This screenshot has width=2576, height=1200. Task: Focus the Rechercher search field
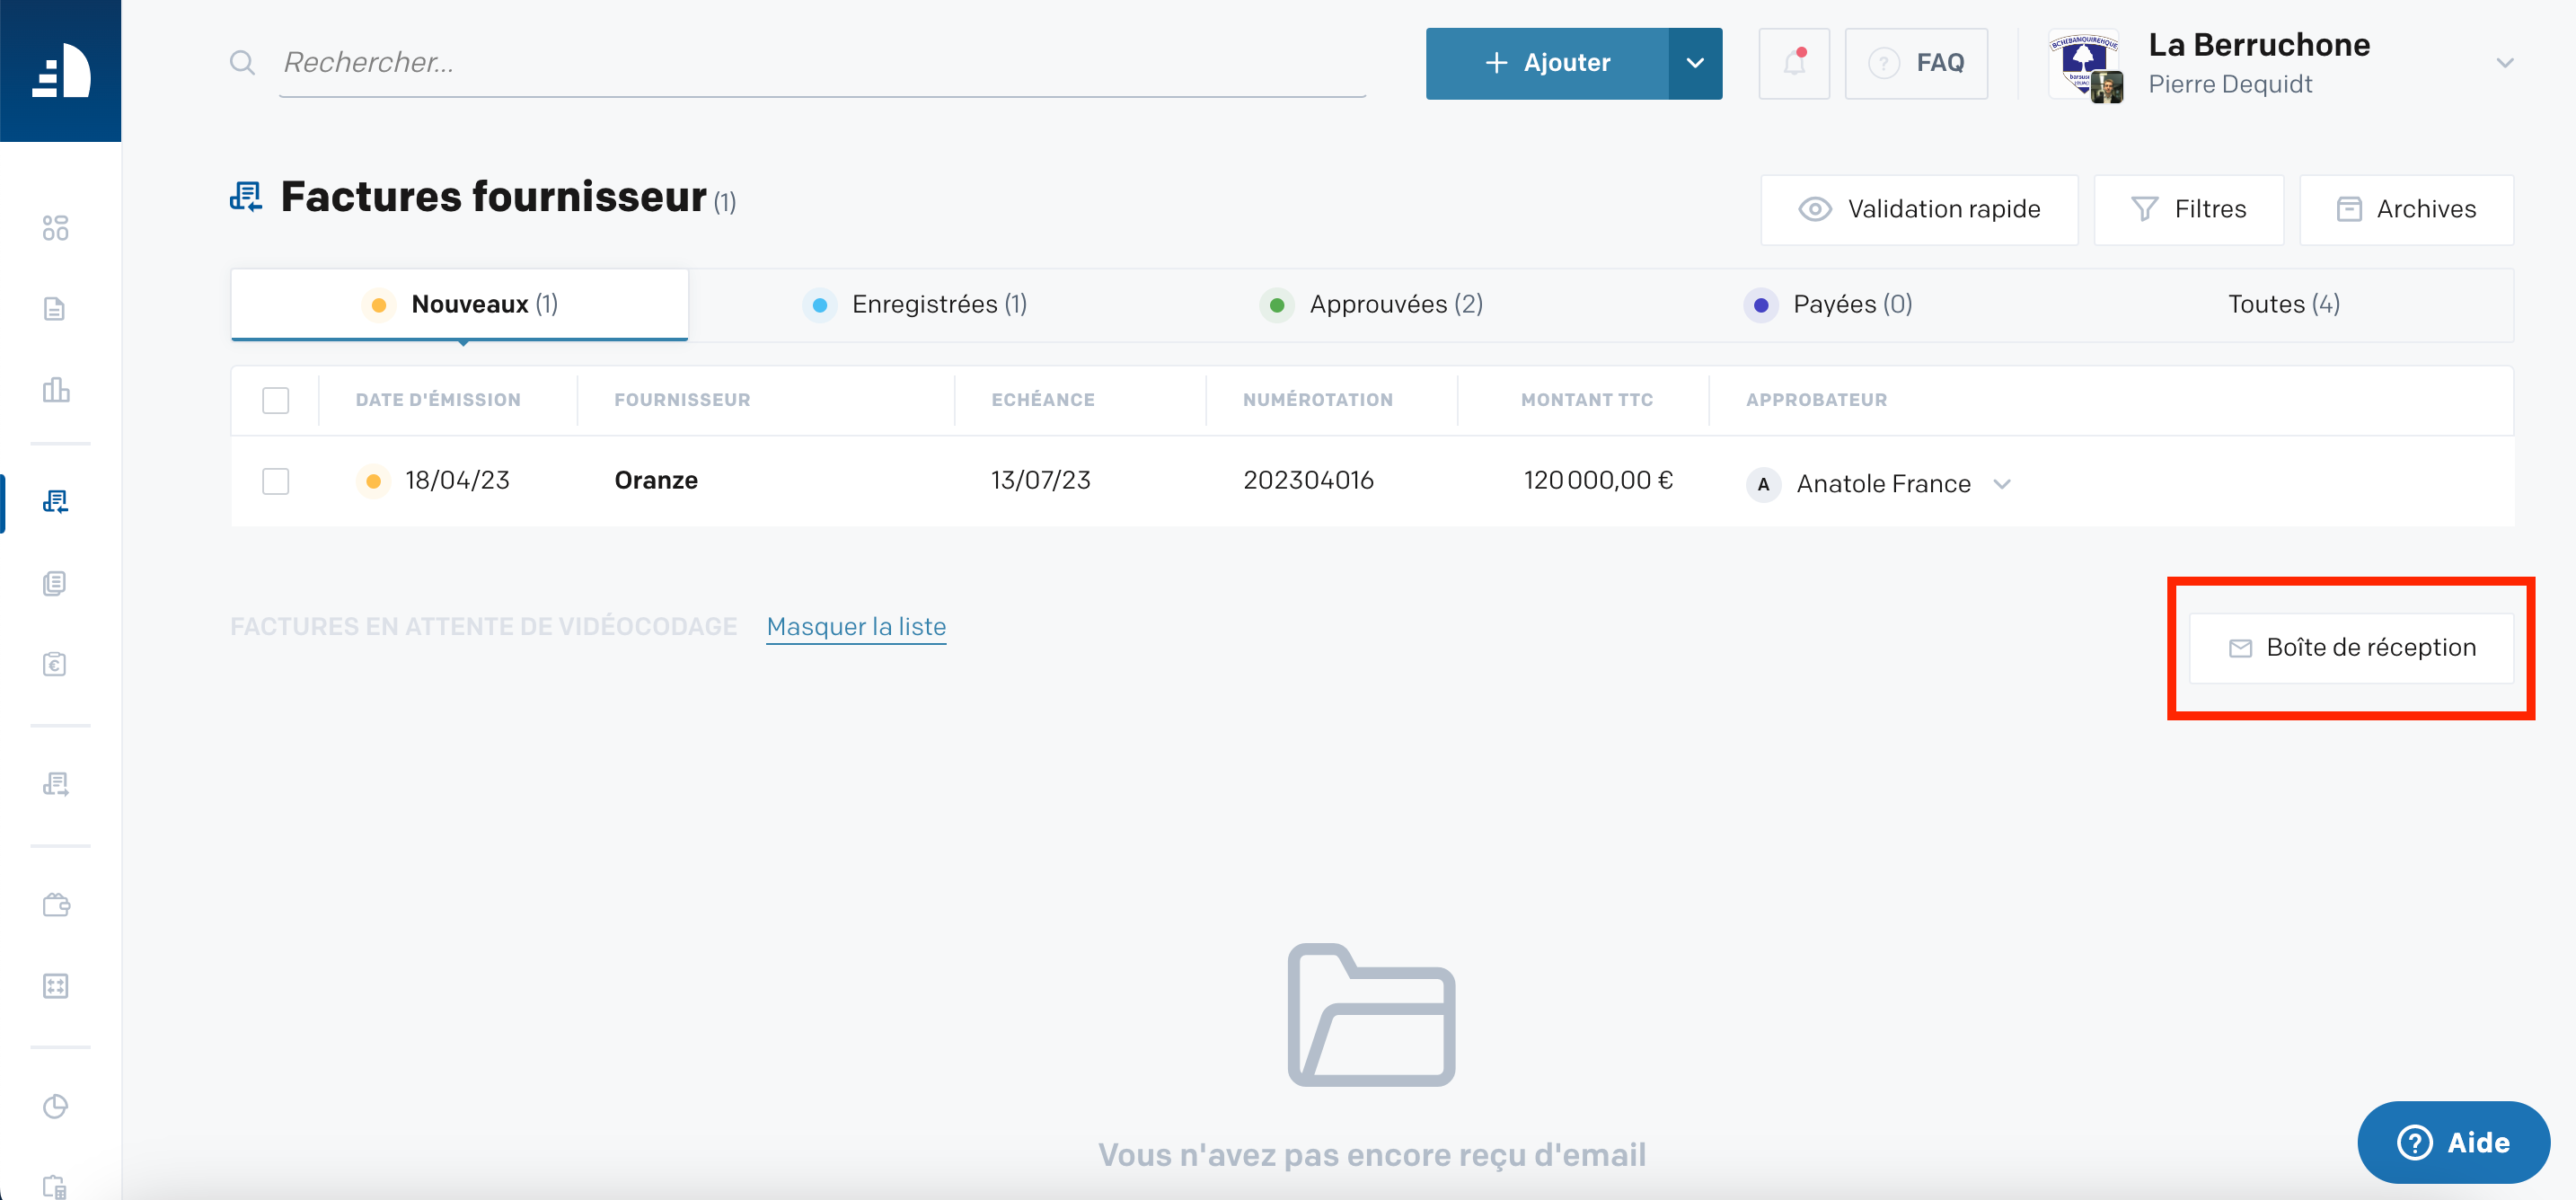click(x=822, y=63)
